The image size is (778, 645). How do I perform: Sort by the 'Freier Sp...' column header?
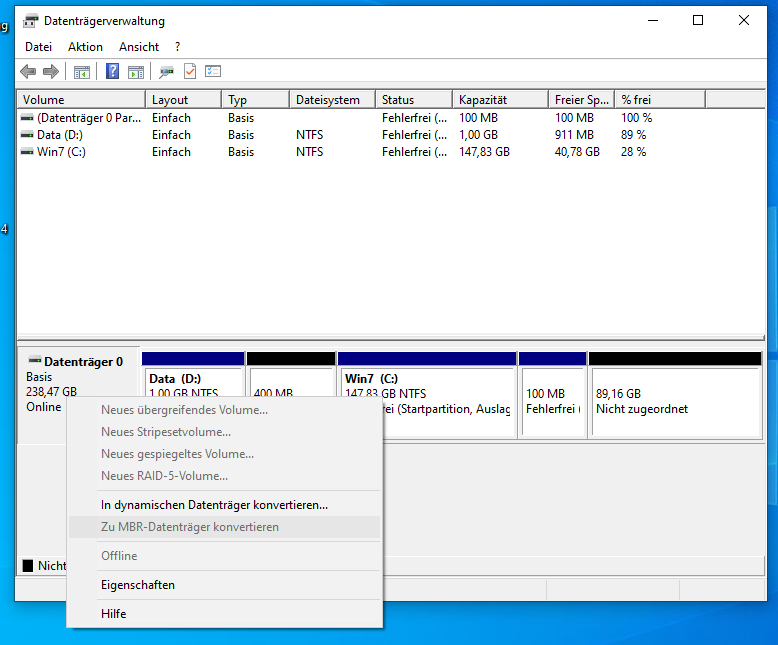point(582,100)
